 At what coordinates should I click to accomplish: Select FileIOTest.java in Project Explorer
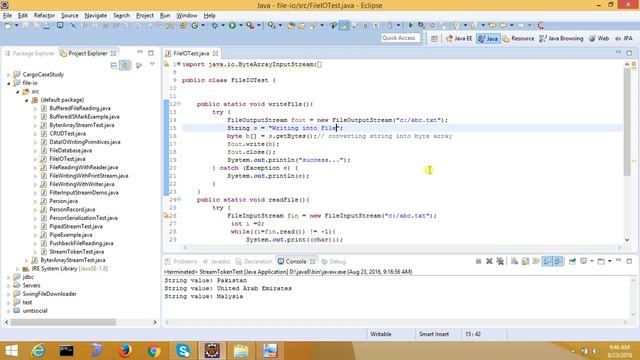point(67,159)
